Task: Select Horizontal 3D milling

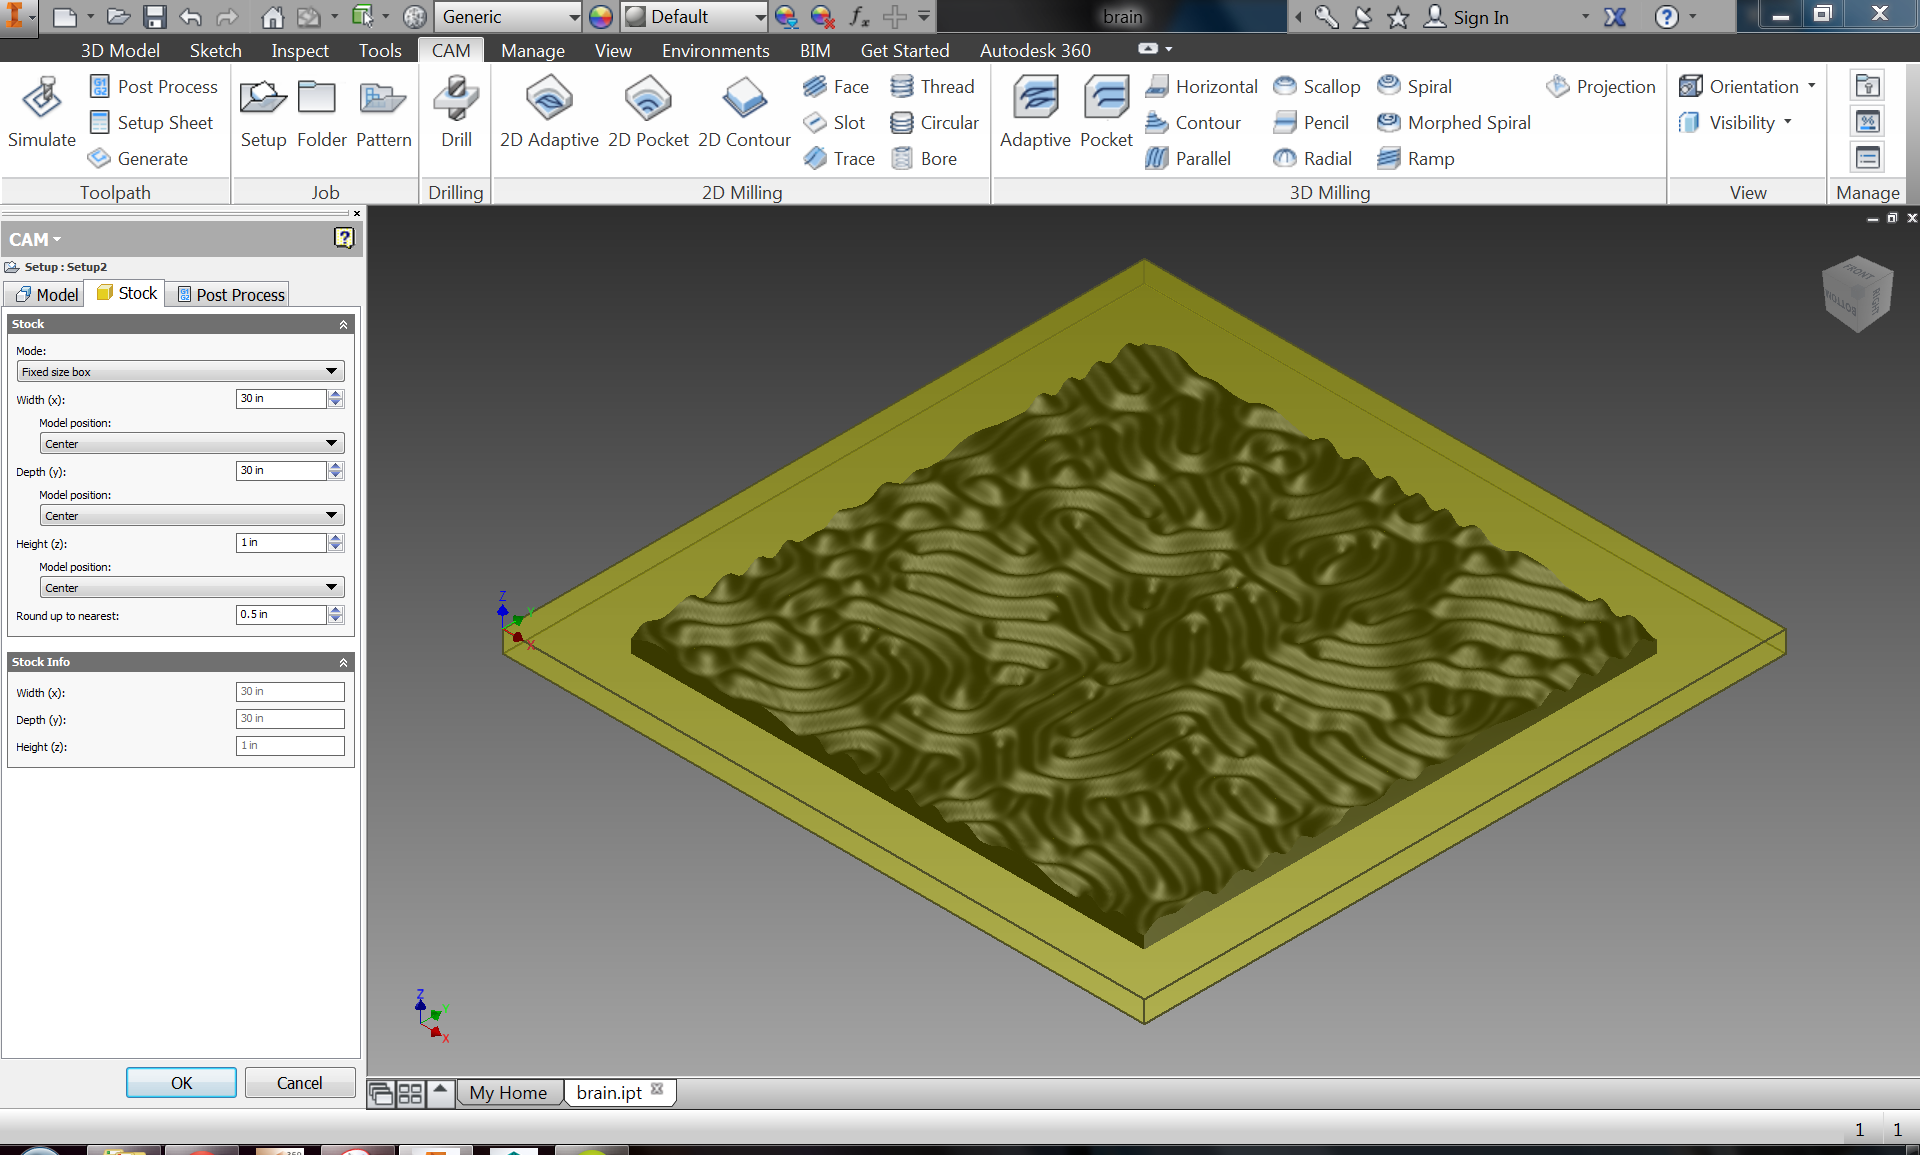Action: coord(1201,87)
